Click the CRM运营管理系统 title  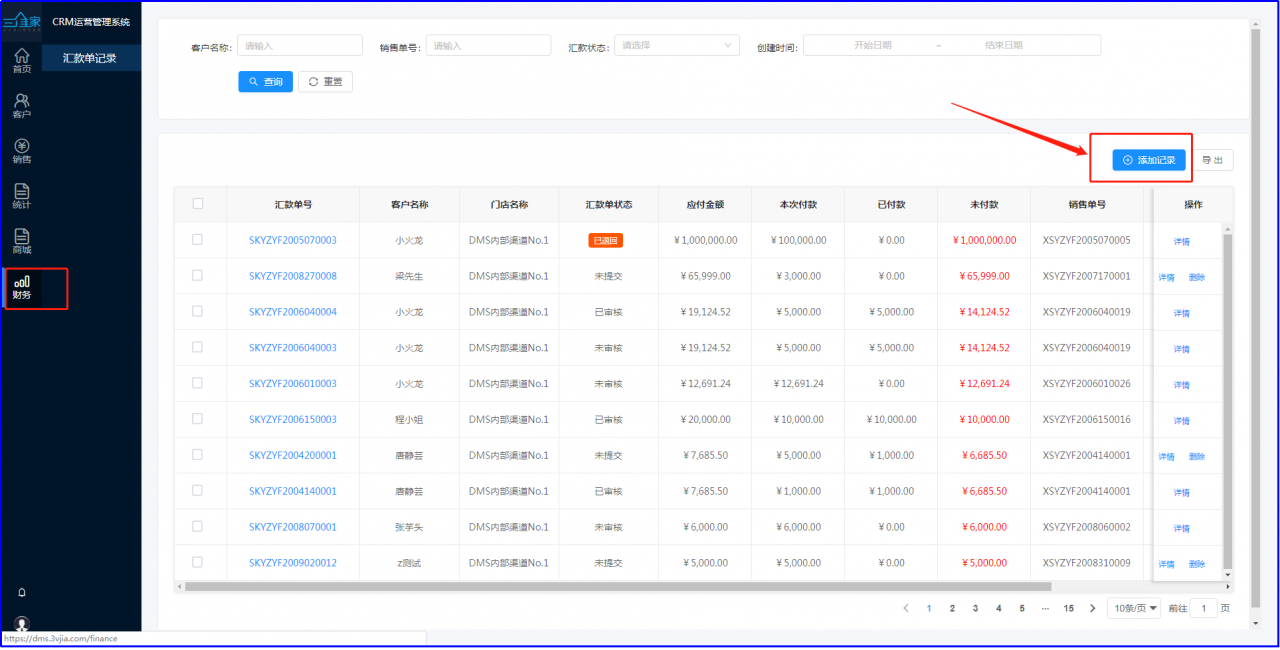pyautogui.click(x=91, y=21)
